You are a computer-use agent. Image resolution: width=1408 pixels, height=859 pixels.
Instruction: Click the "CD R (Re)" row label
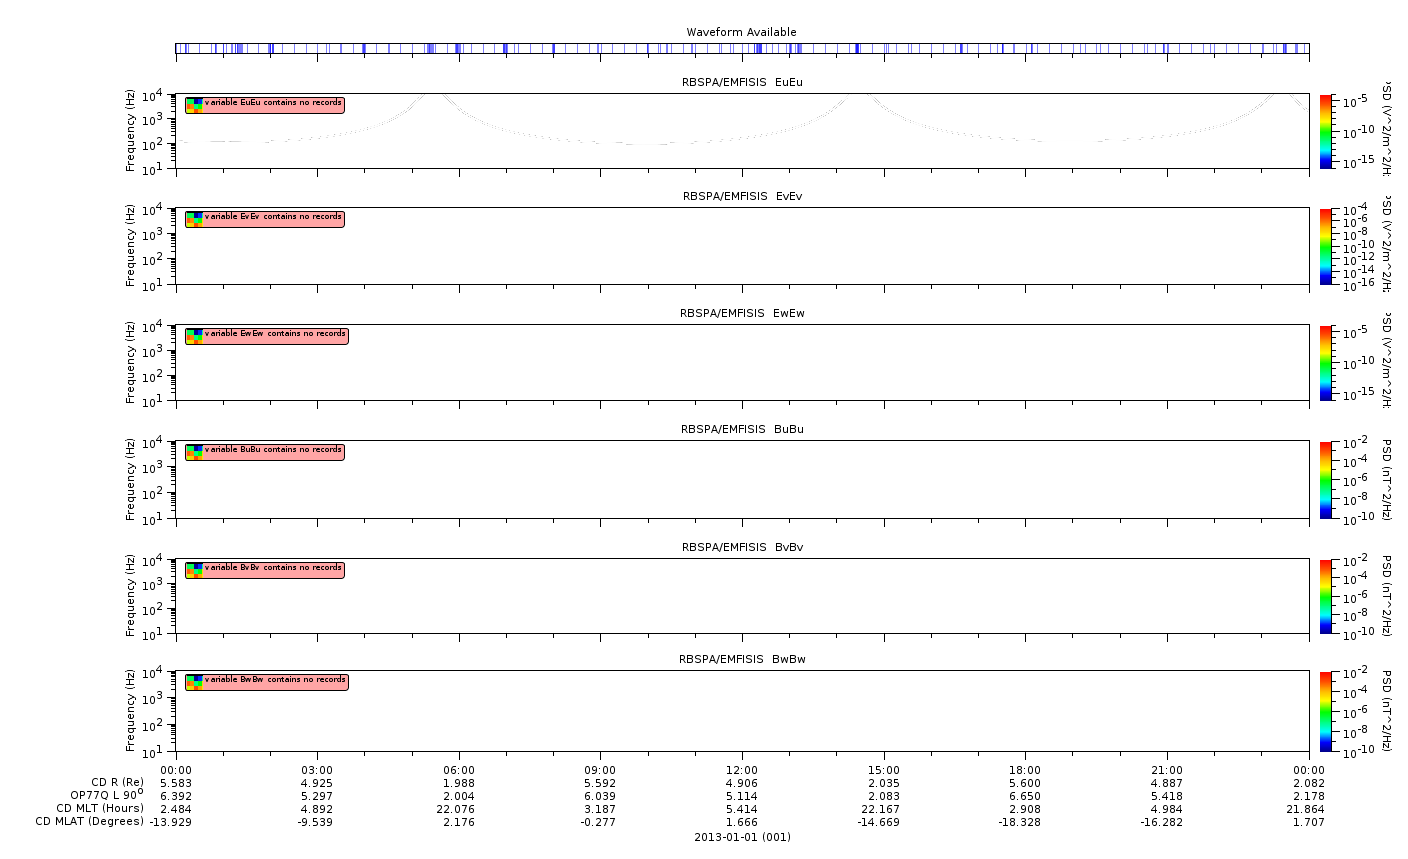pyautogui.click(x=117, y=782)
